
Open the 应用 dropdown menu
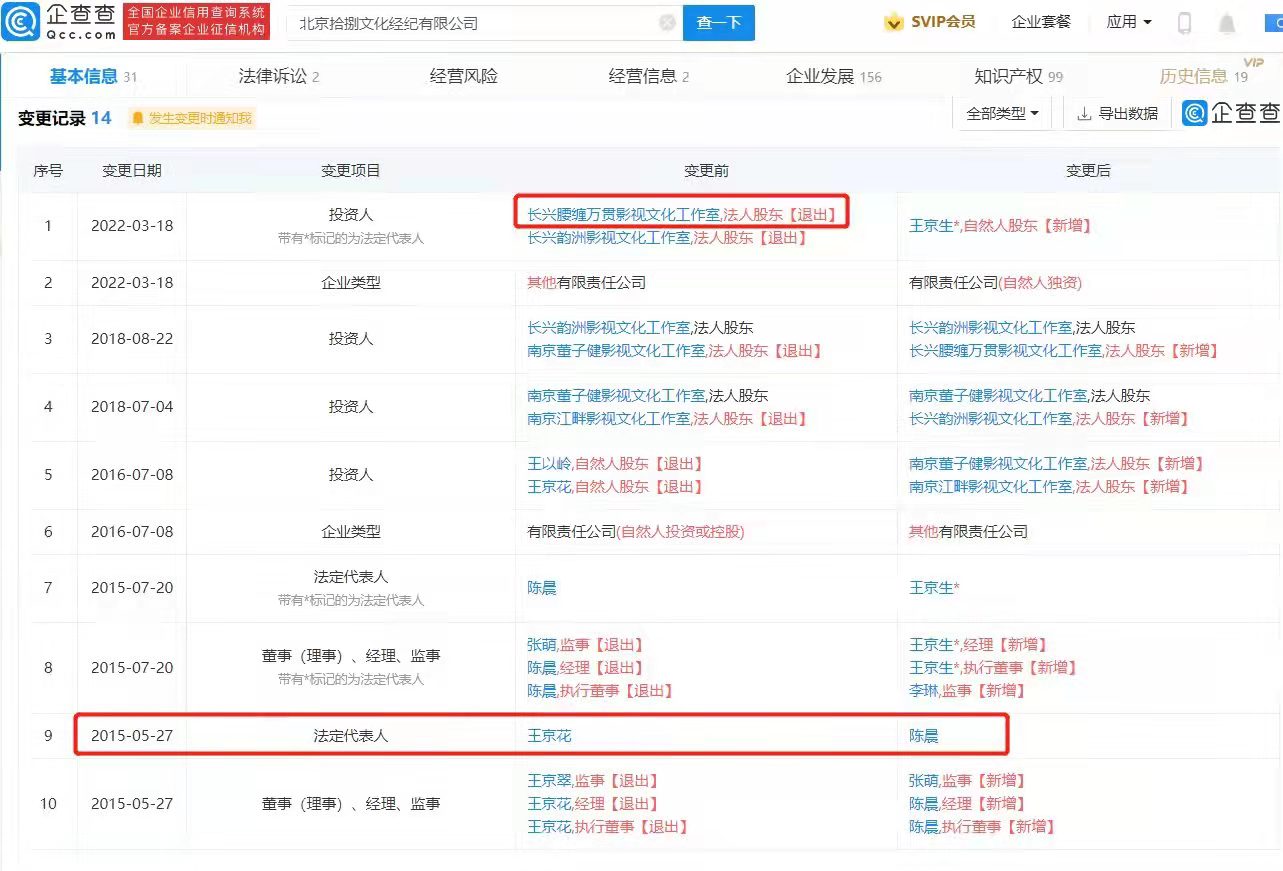click(x=1129, y=22)
